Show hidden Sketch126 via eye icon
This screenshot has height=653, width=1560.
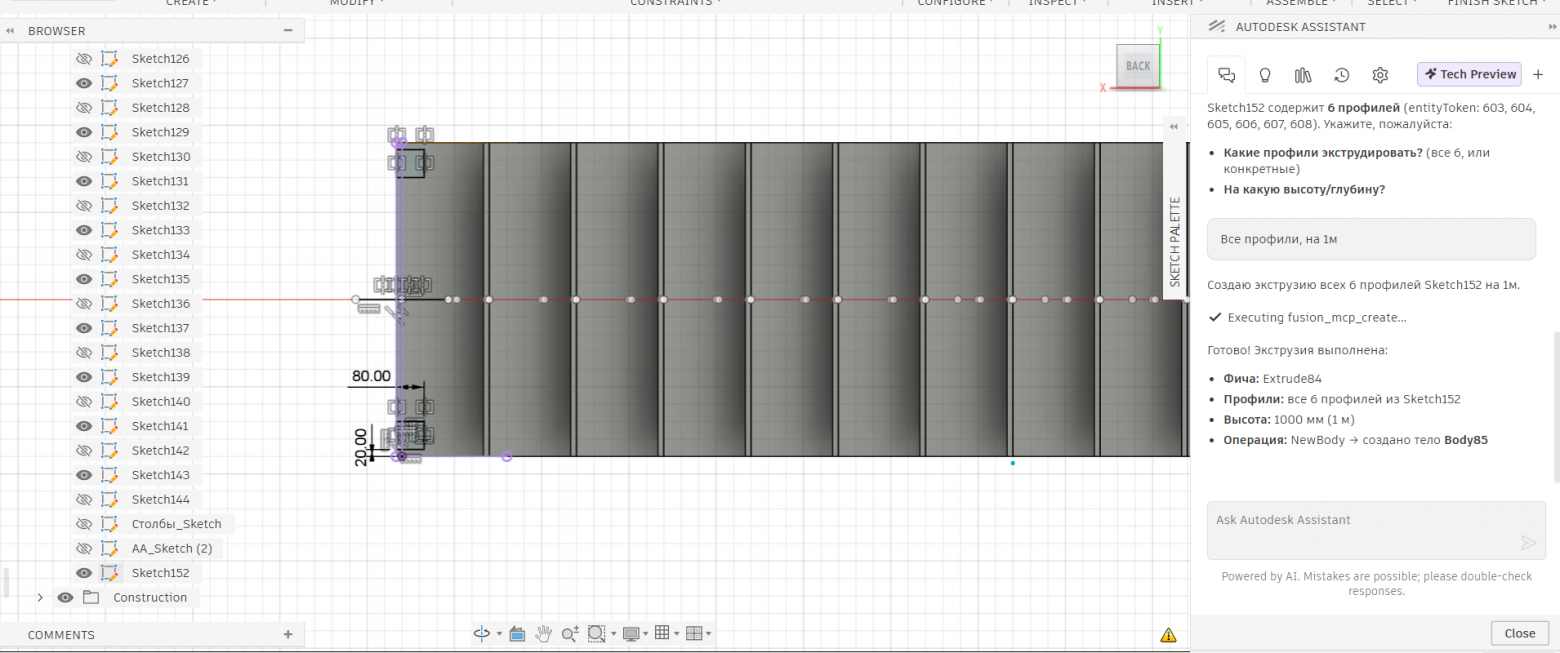[84, 59]
